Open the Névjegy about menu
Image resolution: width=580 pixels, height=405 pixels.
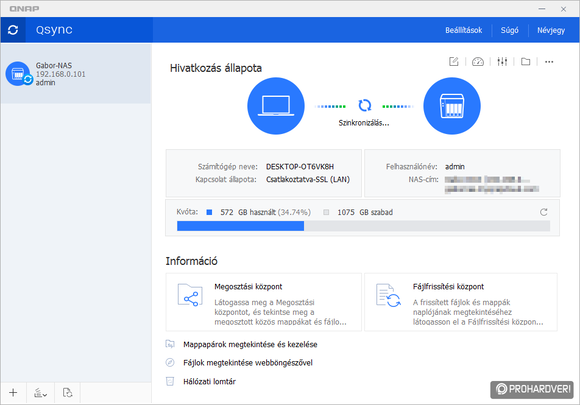coord(551,30)
